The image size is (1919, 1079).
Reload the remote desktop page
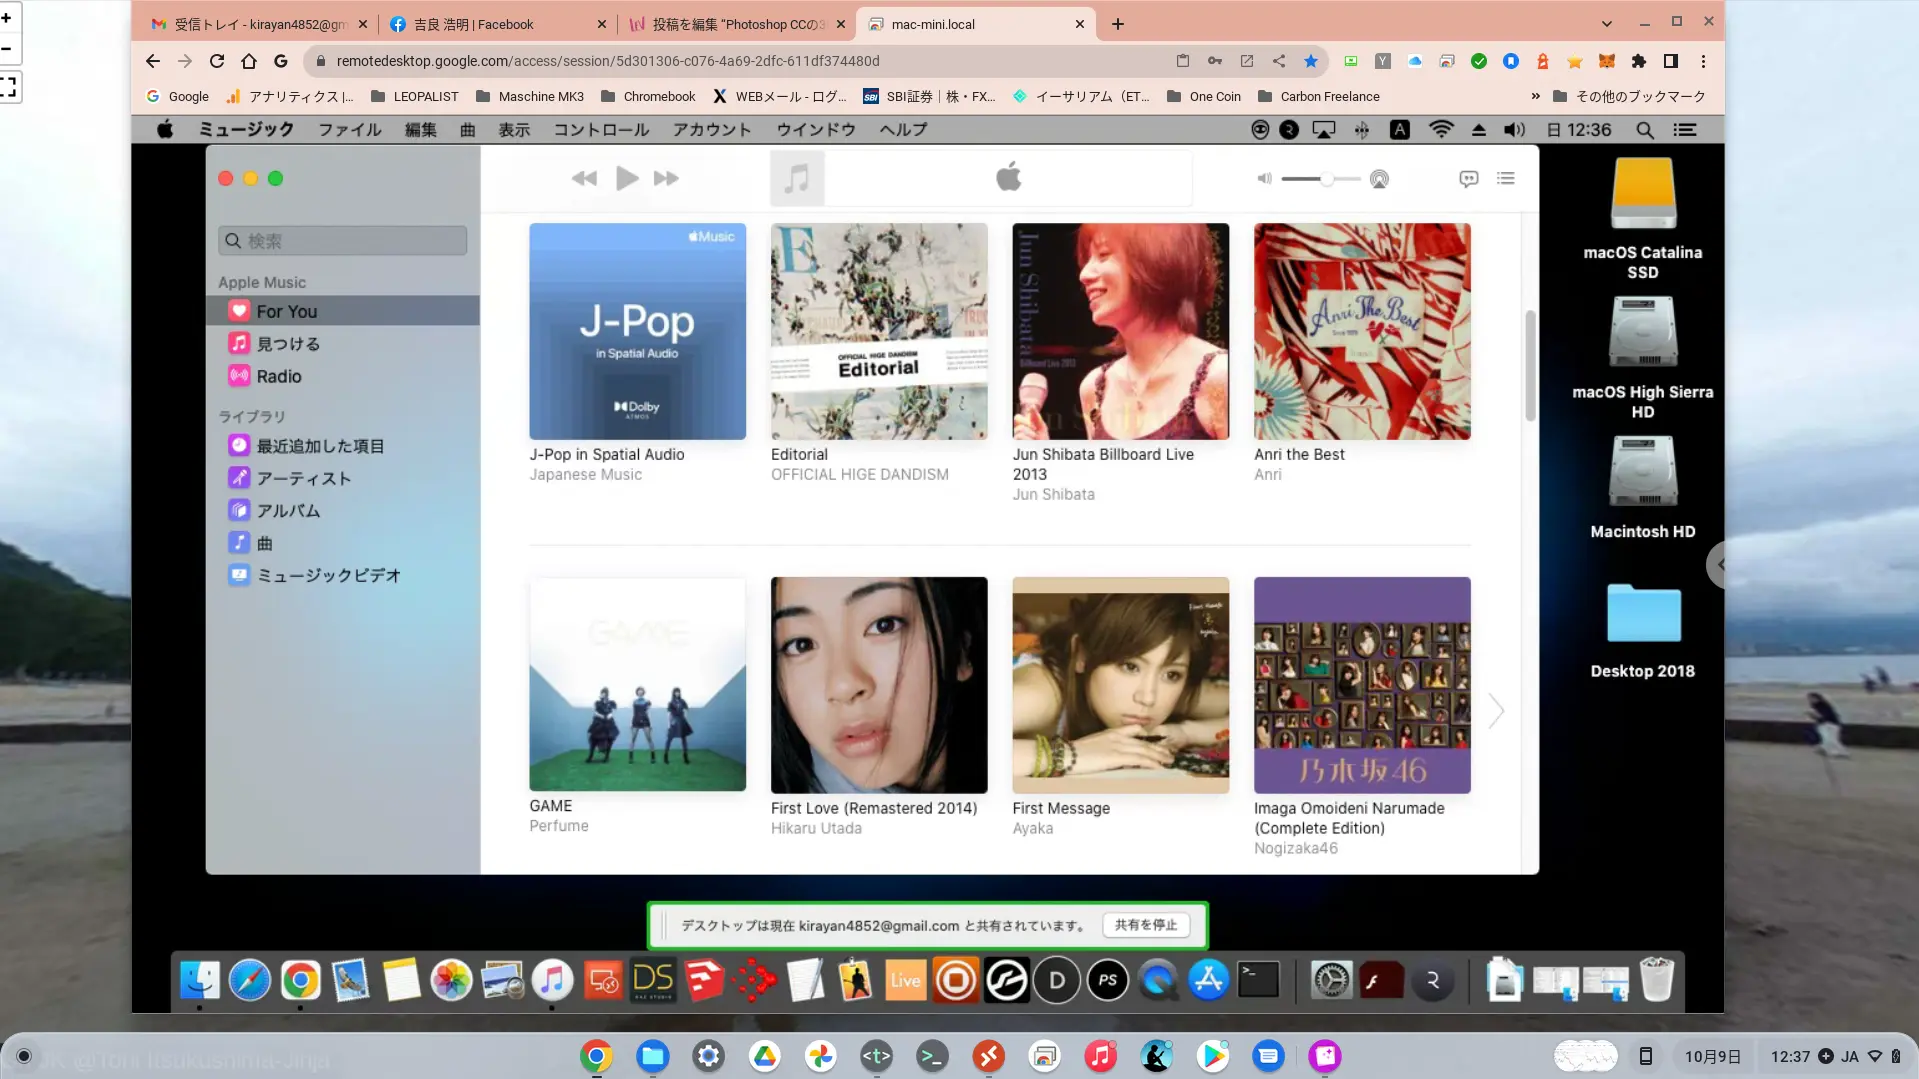tap(217, 61)
